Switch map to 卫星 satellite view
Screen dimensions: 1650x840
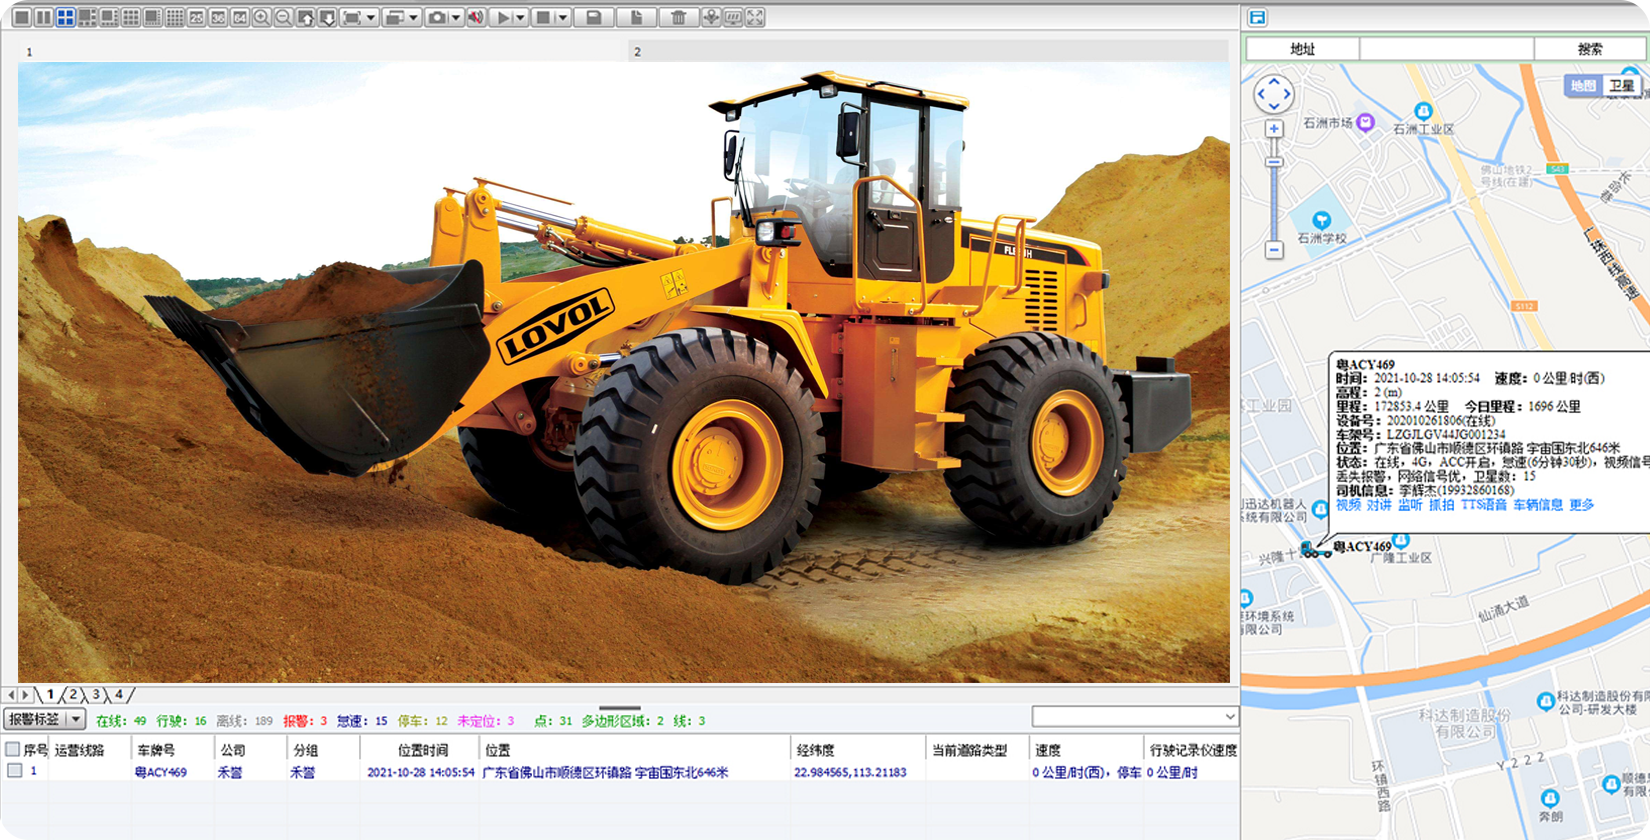(x=1621, y=86)
